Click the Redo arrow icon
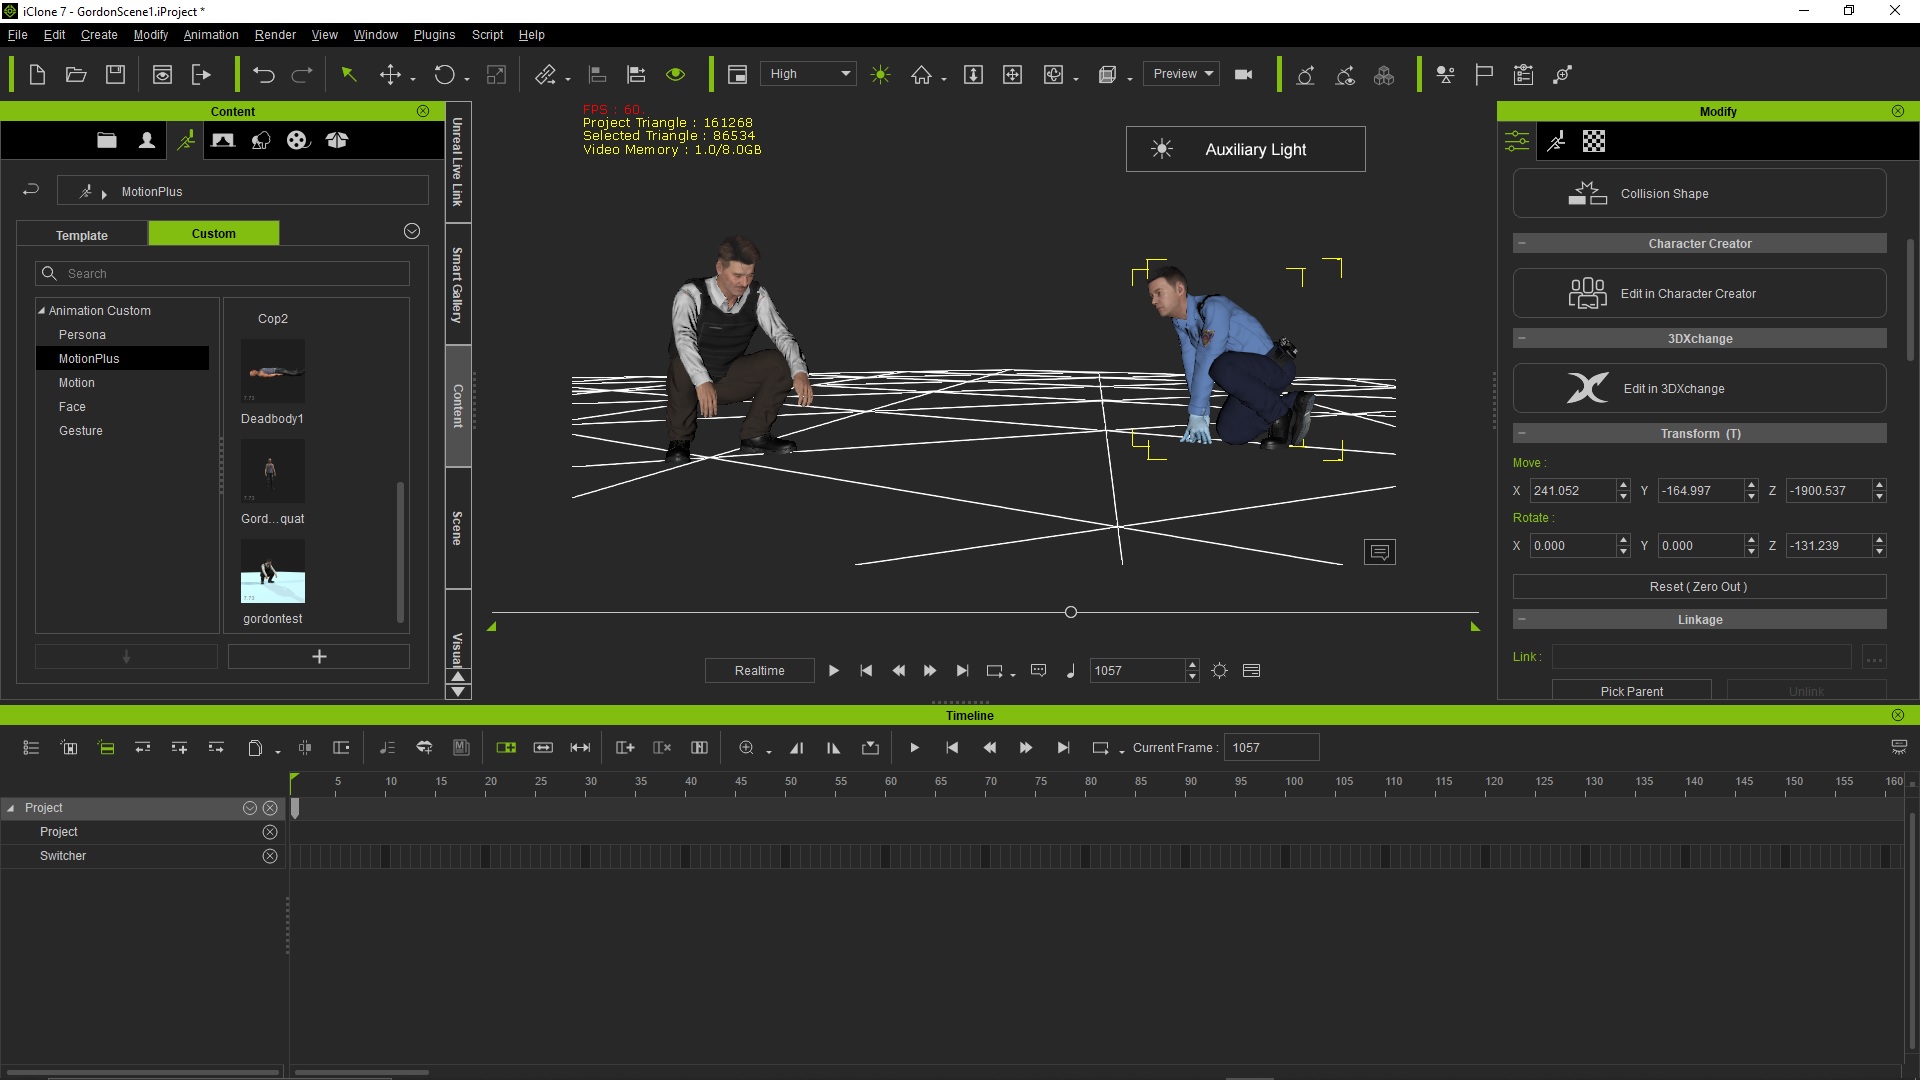 point(302,74)
